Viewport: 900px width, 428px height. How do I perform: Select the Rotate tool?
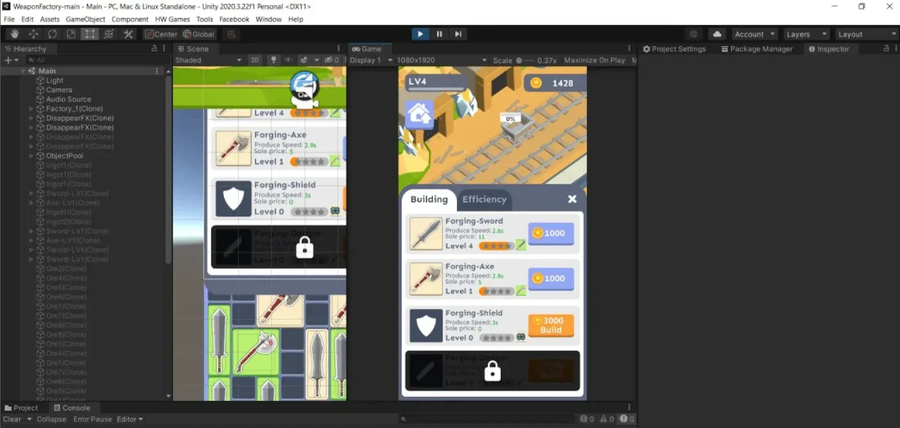pos(52,34)
